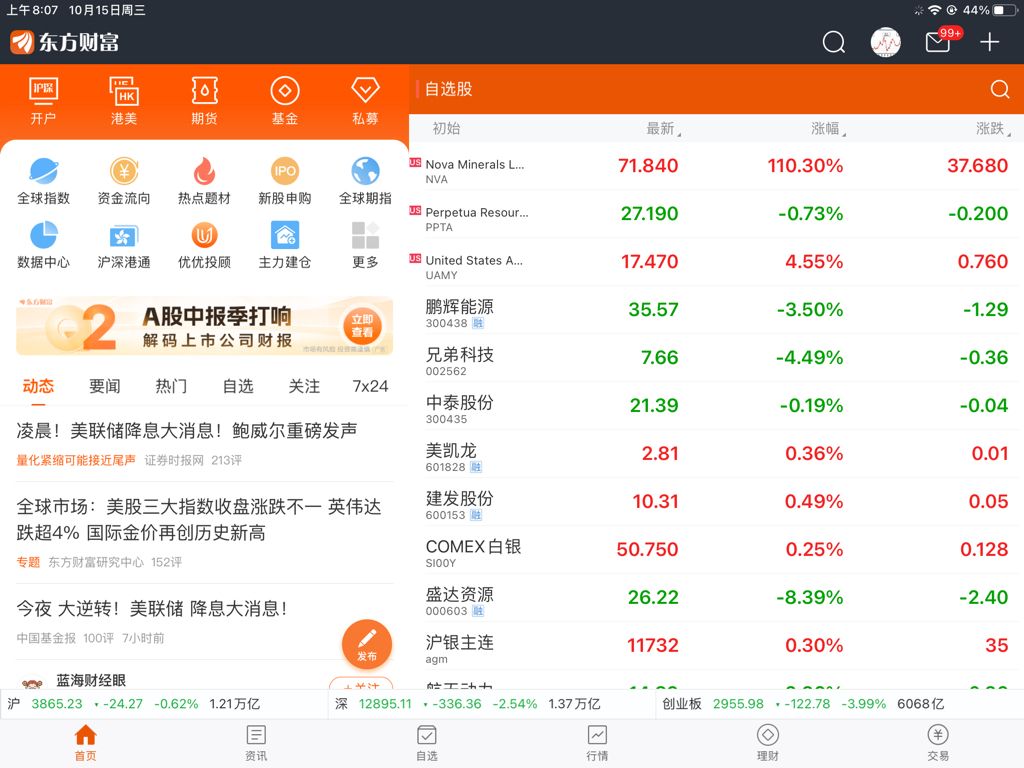Open 中泰股份 300435 stock row
The image size is (1024, 768).
tap(716, 406)
